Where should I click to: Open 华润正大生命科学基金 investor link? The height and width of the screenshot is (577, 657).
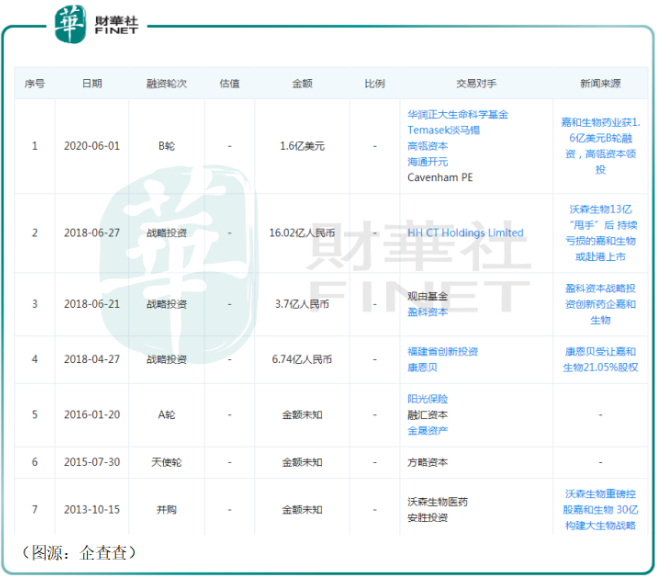pyautogui.click(x=458, y=114)
